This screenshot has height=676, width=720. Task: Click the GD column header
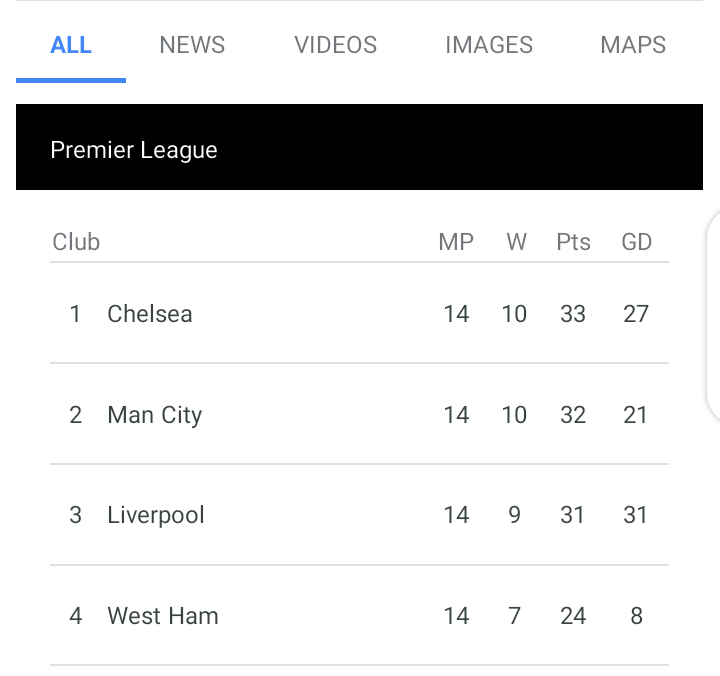pos(636,242)
